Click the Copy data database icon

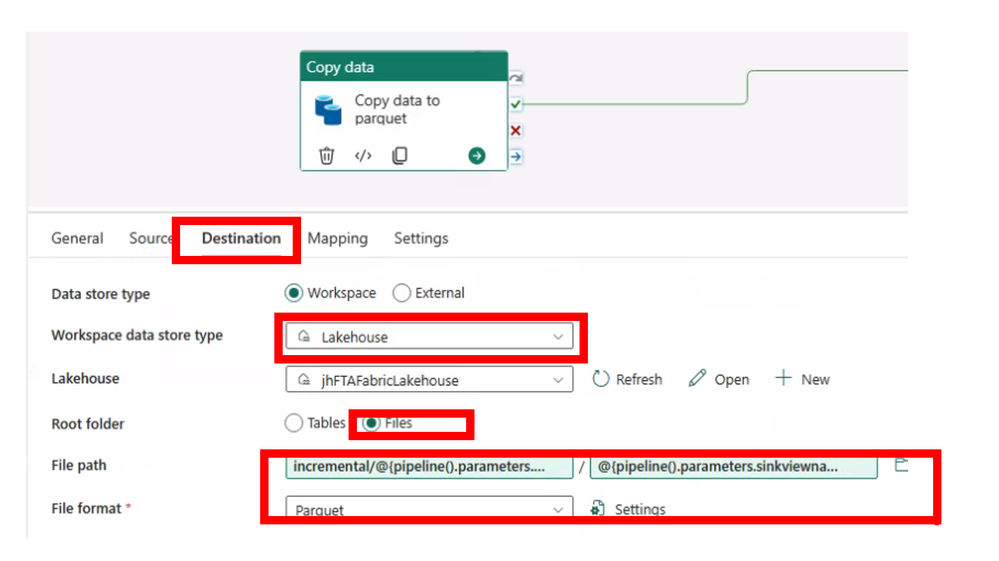coord(329,110)
